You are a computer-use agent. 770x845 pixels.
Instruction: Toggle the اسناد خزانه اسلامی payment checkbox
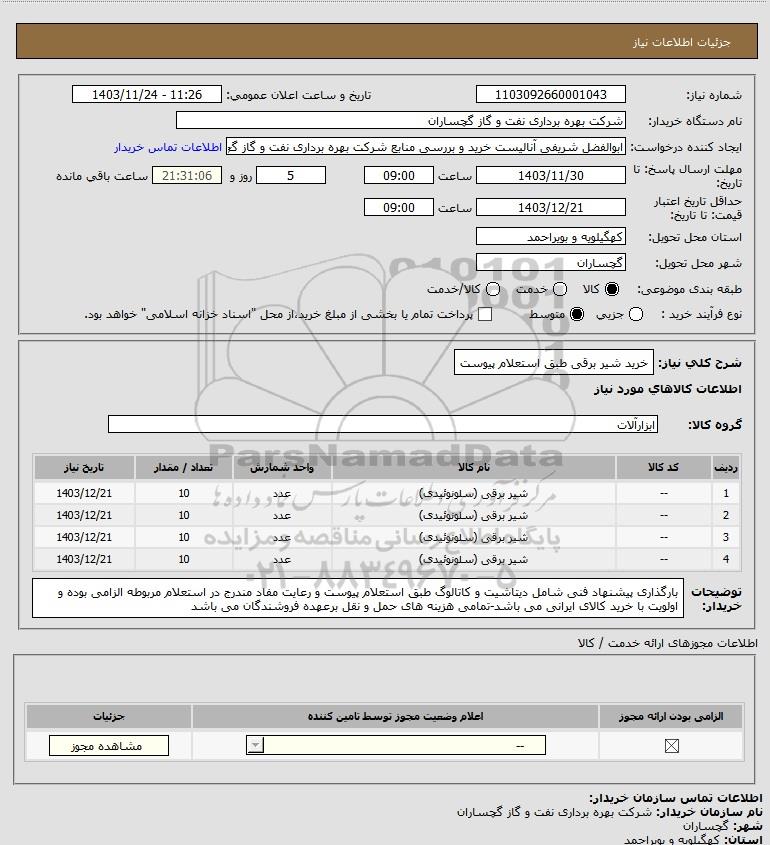point(485,314)
